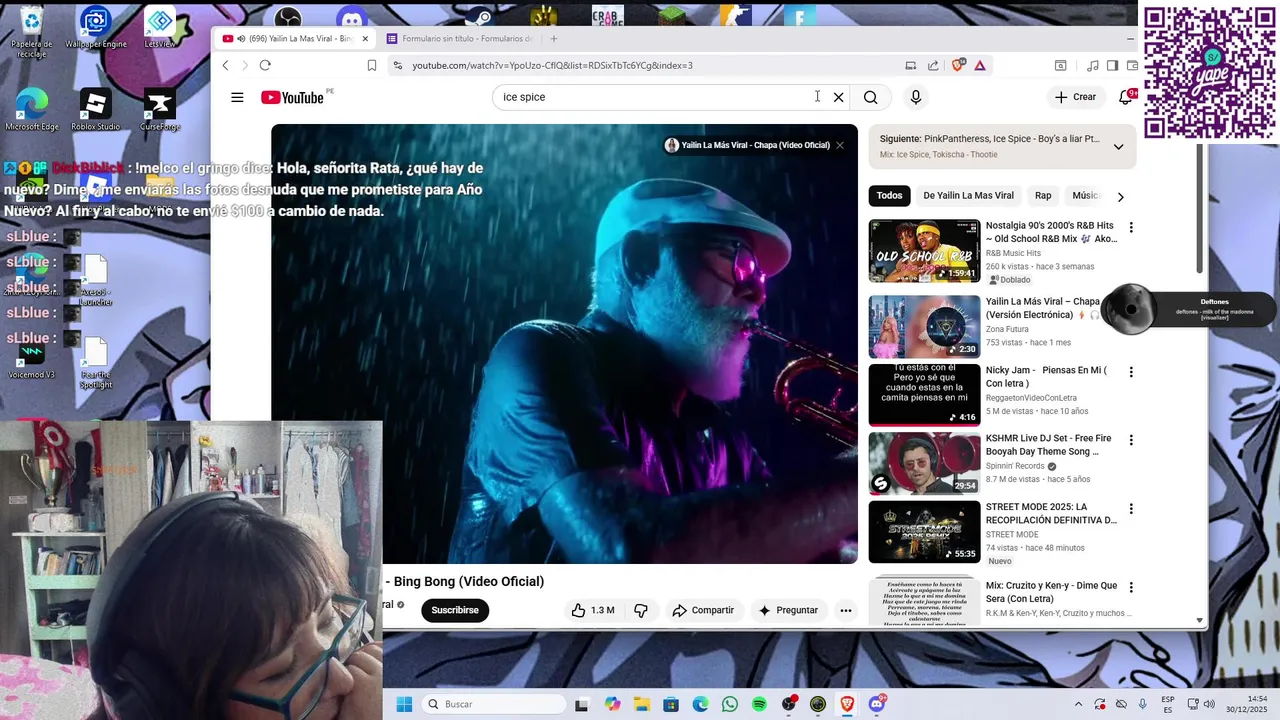
Task: Click the YouTube URL in the address bar
Action: pyautogui.click(x=552, y=65)
